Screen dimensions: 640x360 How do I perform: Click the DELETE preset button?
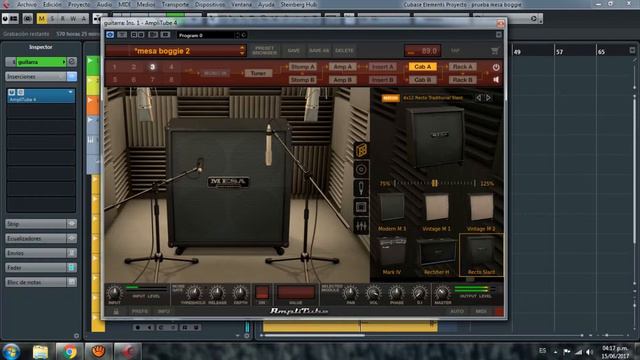(x=344, y=51)
